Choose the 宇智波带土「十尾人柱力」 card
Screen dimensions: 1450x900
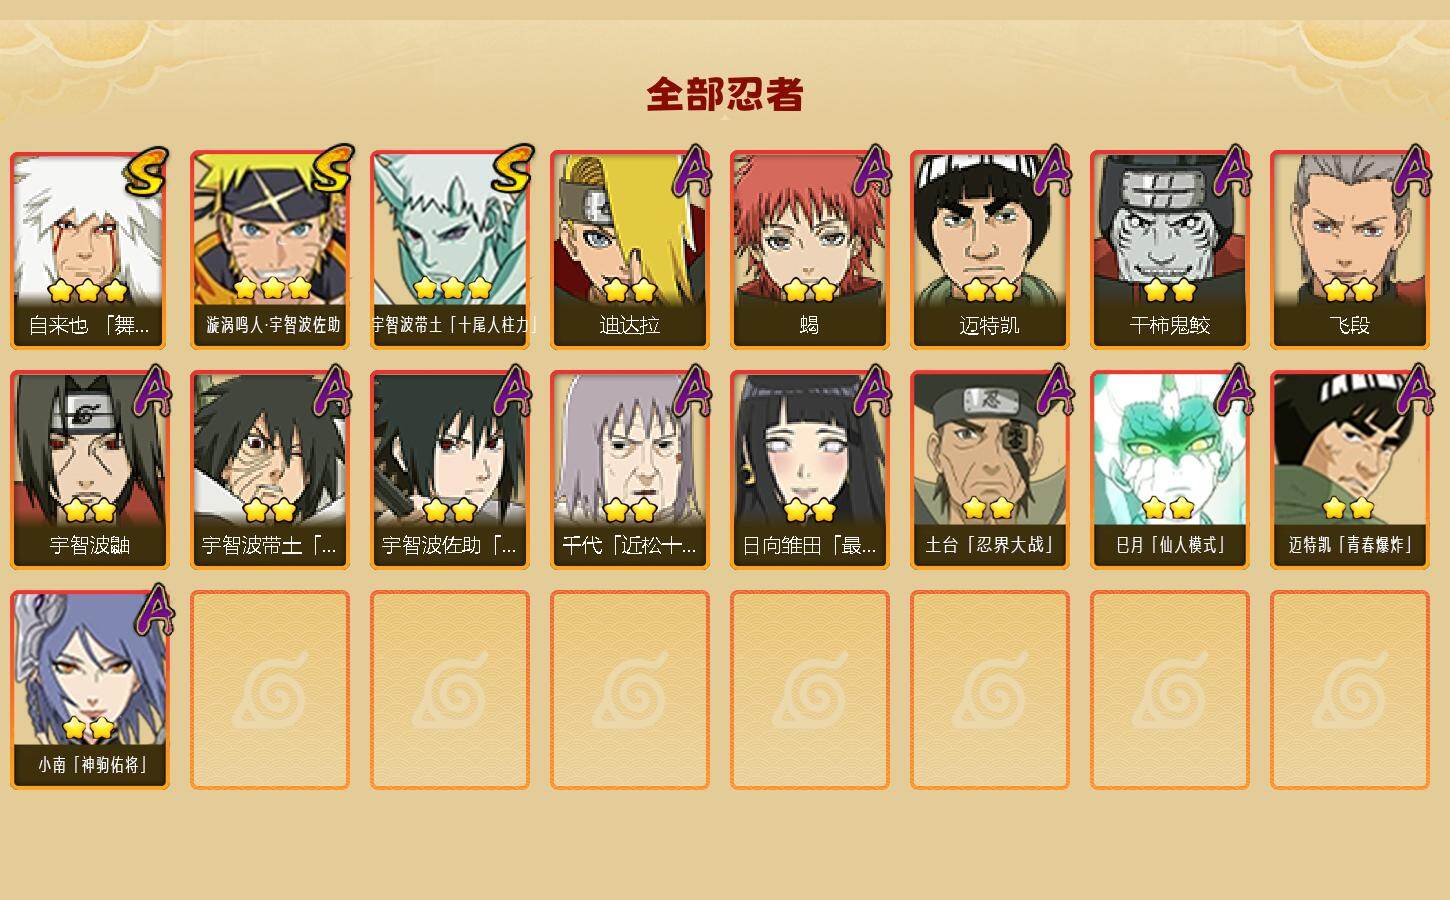pos(450,250)
